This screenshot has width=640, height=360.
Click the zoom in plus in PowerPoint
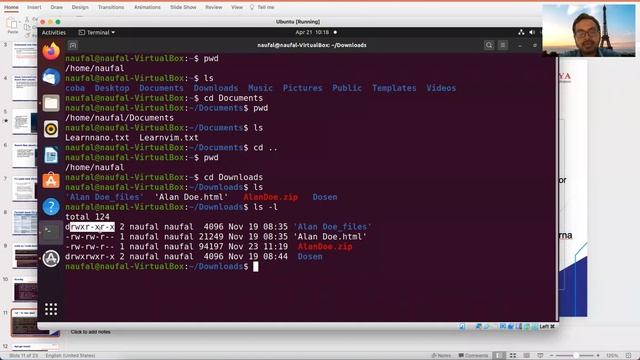click(x=598, y=356)
